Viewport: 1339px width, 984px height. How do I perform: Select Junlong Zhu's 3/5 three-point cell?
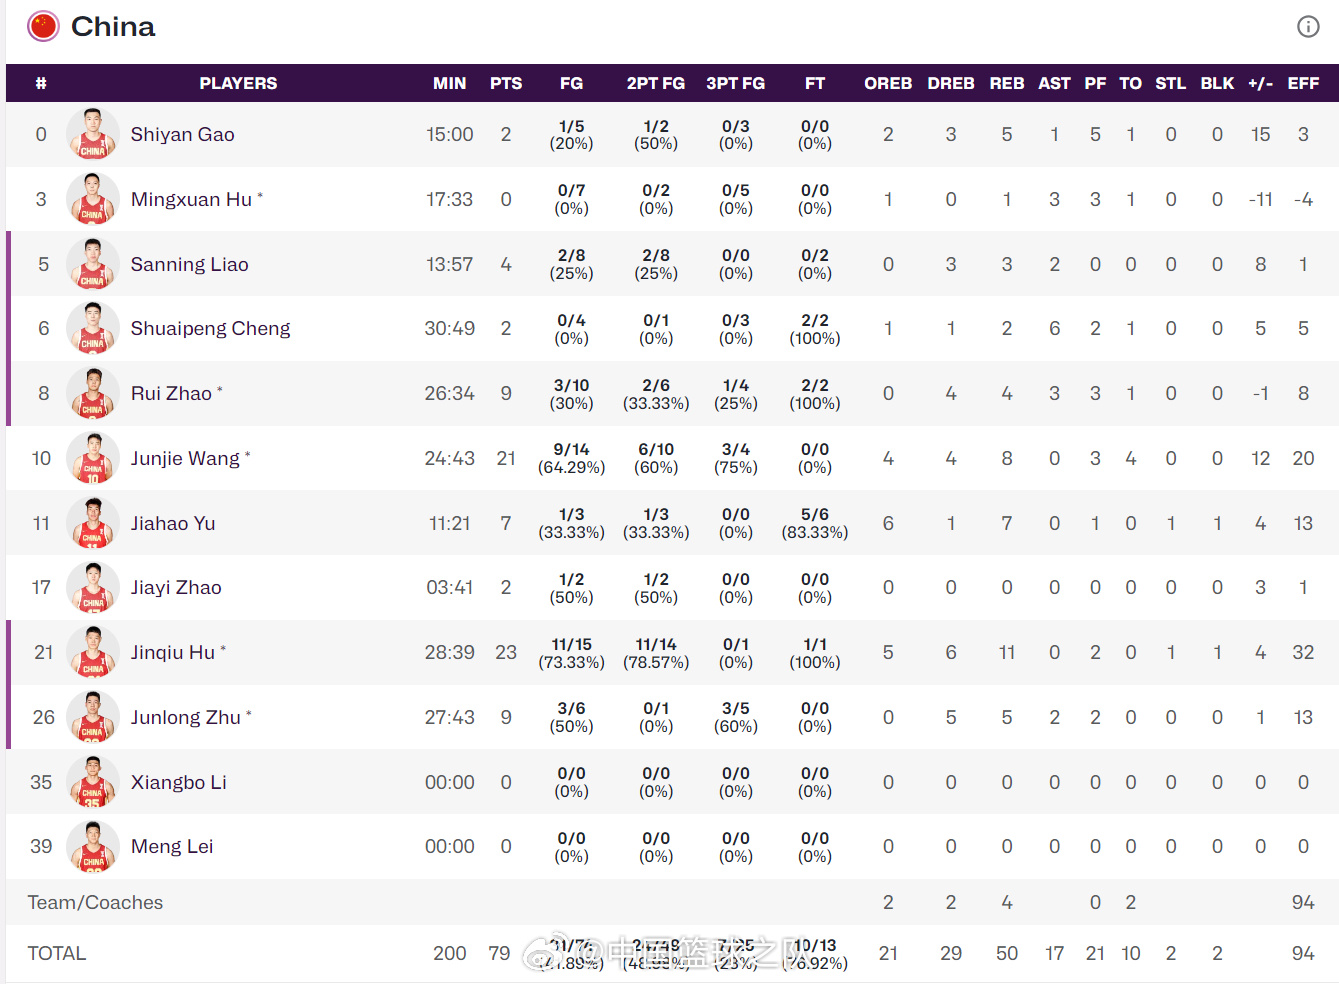pos(736,717)
